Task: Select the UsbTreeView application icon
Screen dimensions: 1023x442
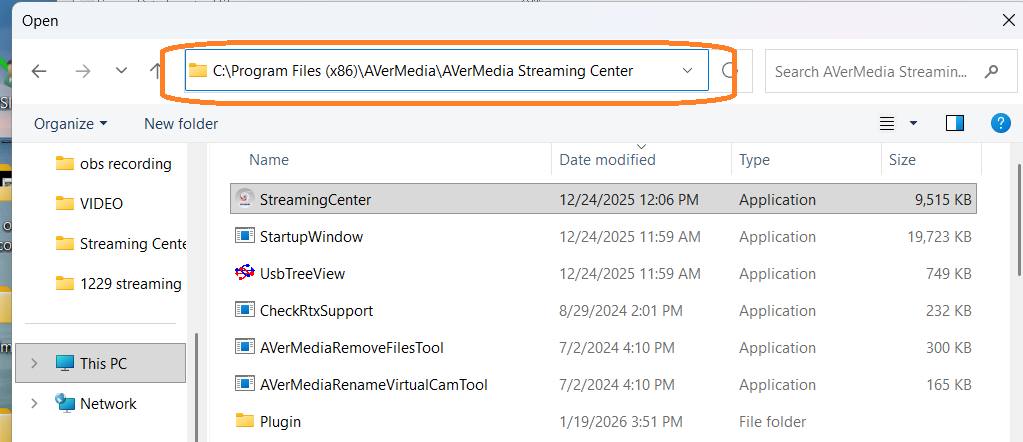Action: 244,273
